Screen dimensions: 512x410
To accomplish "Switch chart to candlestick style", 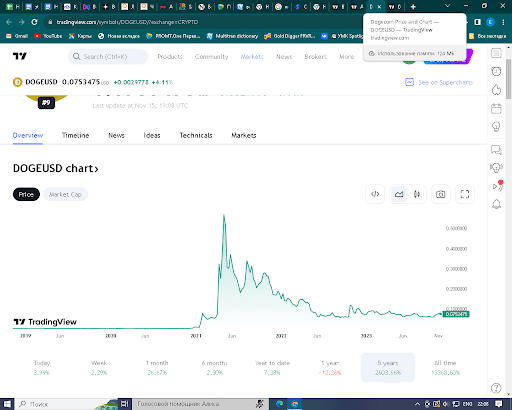I will pyautogui.click(x=417, y=194).
